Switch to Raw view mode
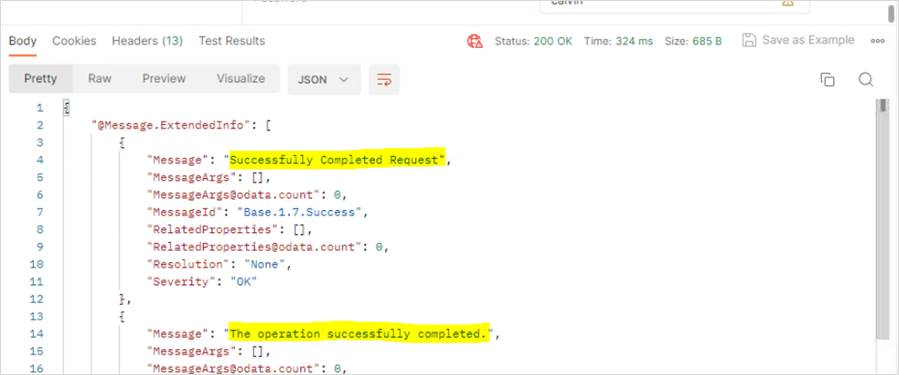The width and height of the screenshot is (899, 375). 100,79
